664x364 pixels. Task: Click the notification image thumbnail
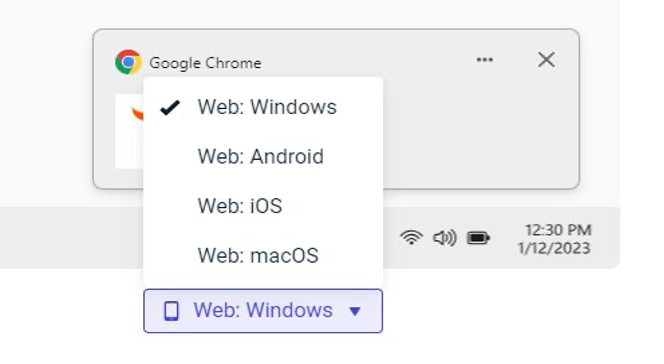click(129, 131)
